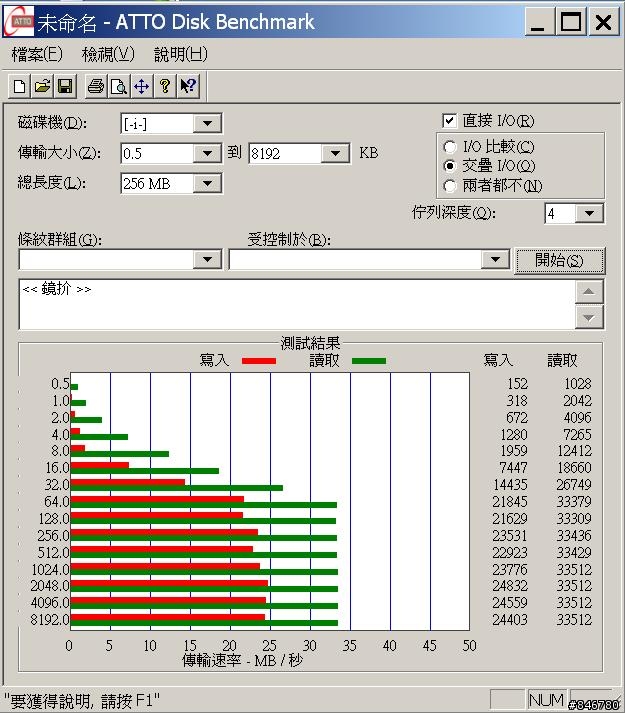Minimize the ATTO Disk Benchmark window

[x=538, y=21]
